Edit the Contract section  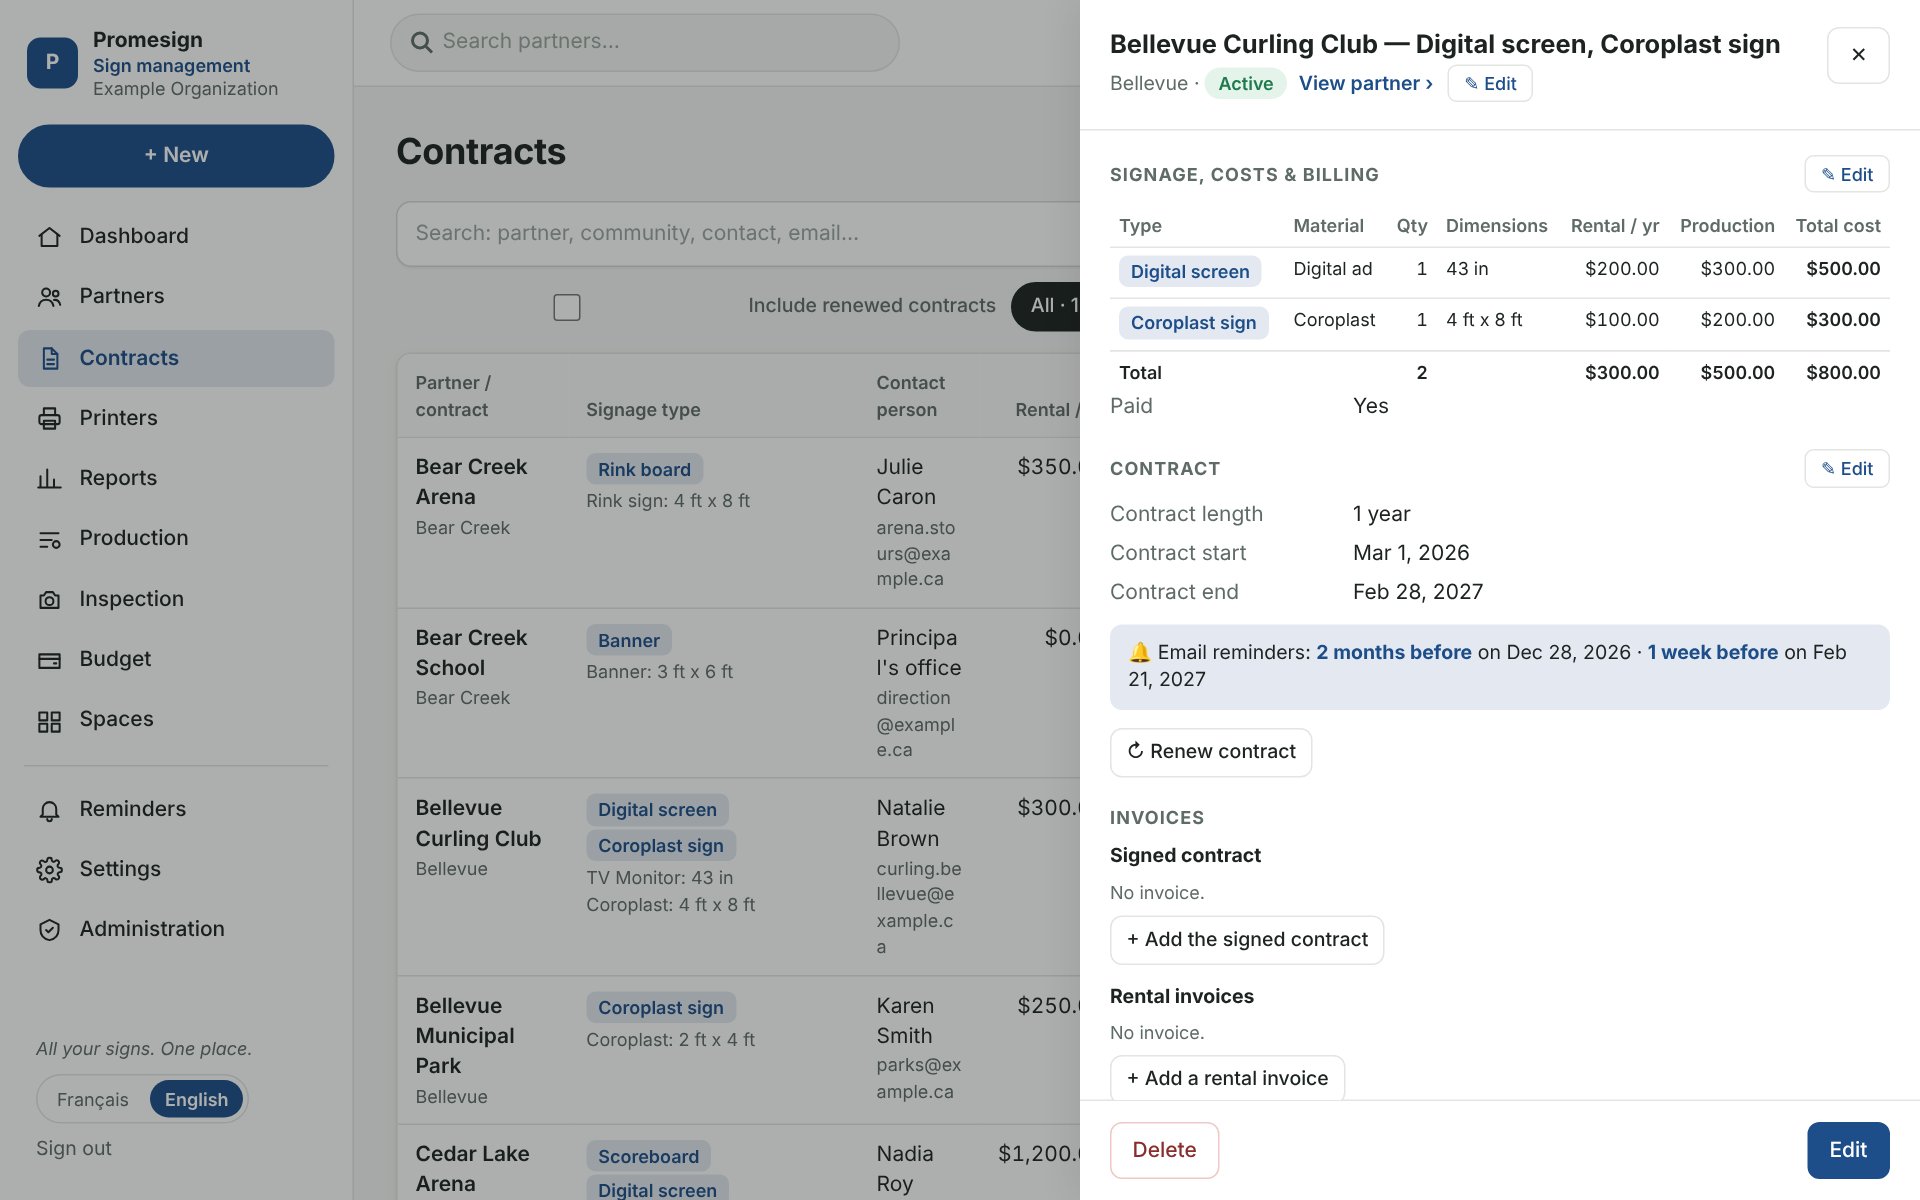1846,468
